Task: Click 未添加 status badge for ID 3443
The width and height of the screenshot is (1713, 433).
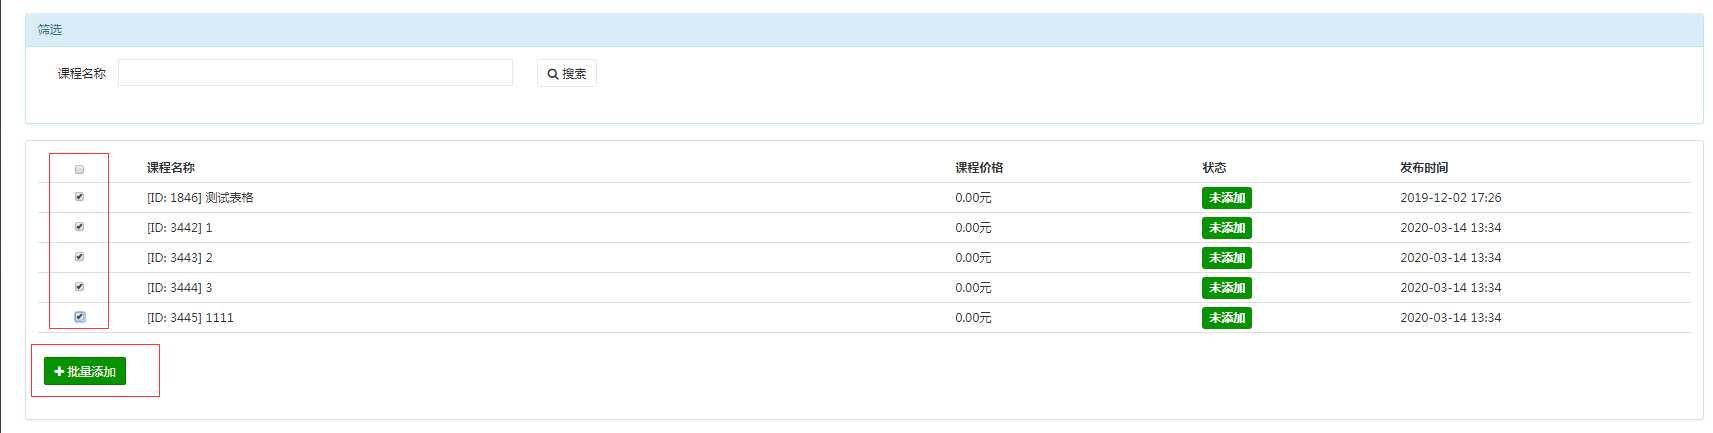Action: [x=1227, y=258]
